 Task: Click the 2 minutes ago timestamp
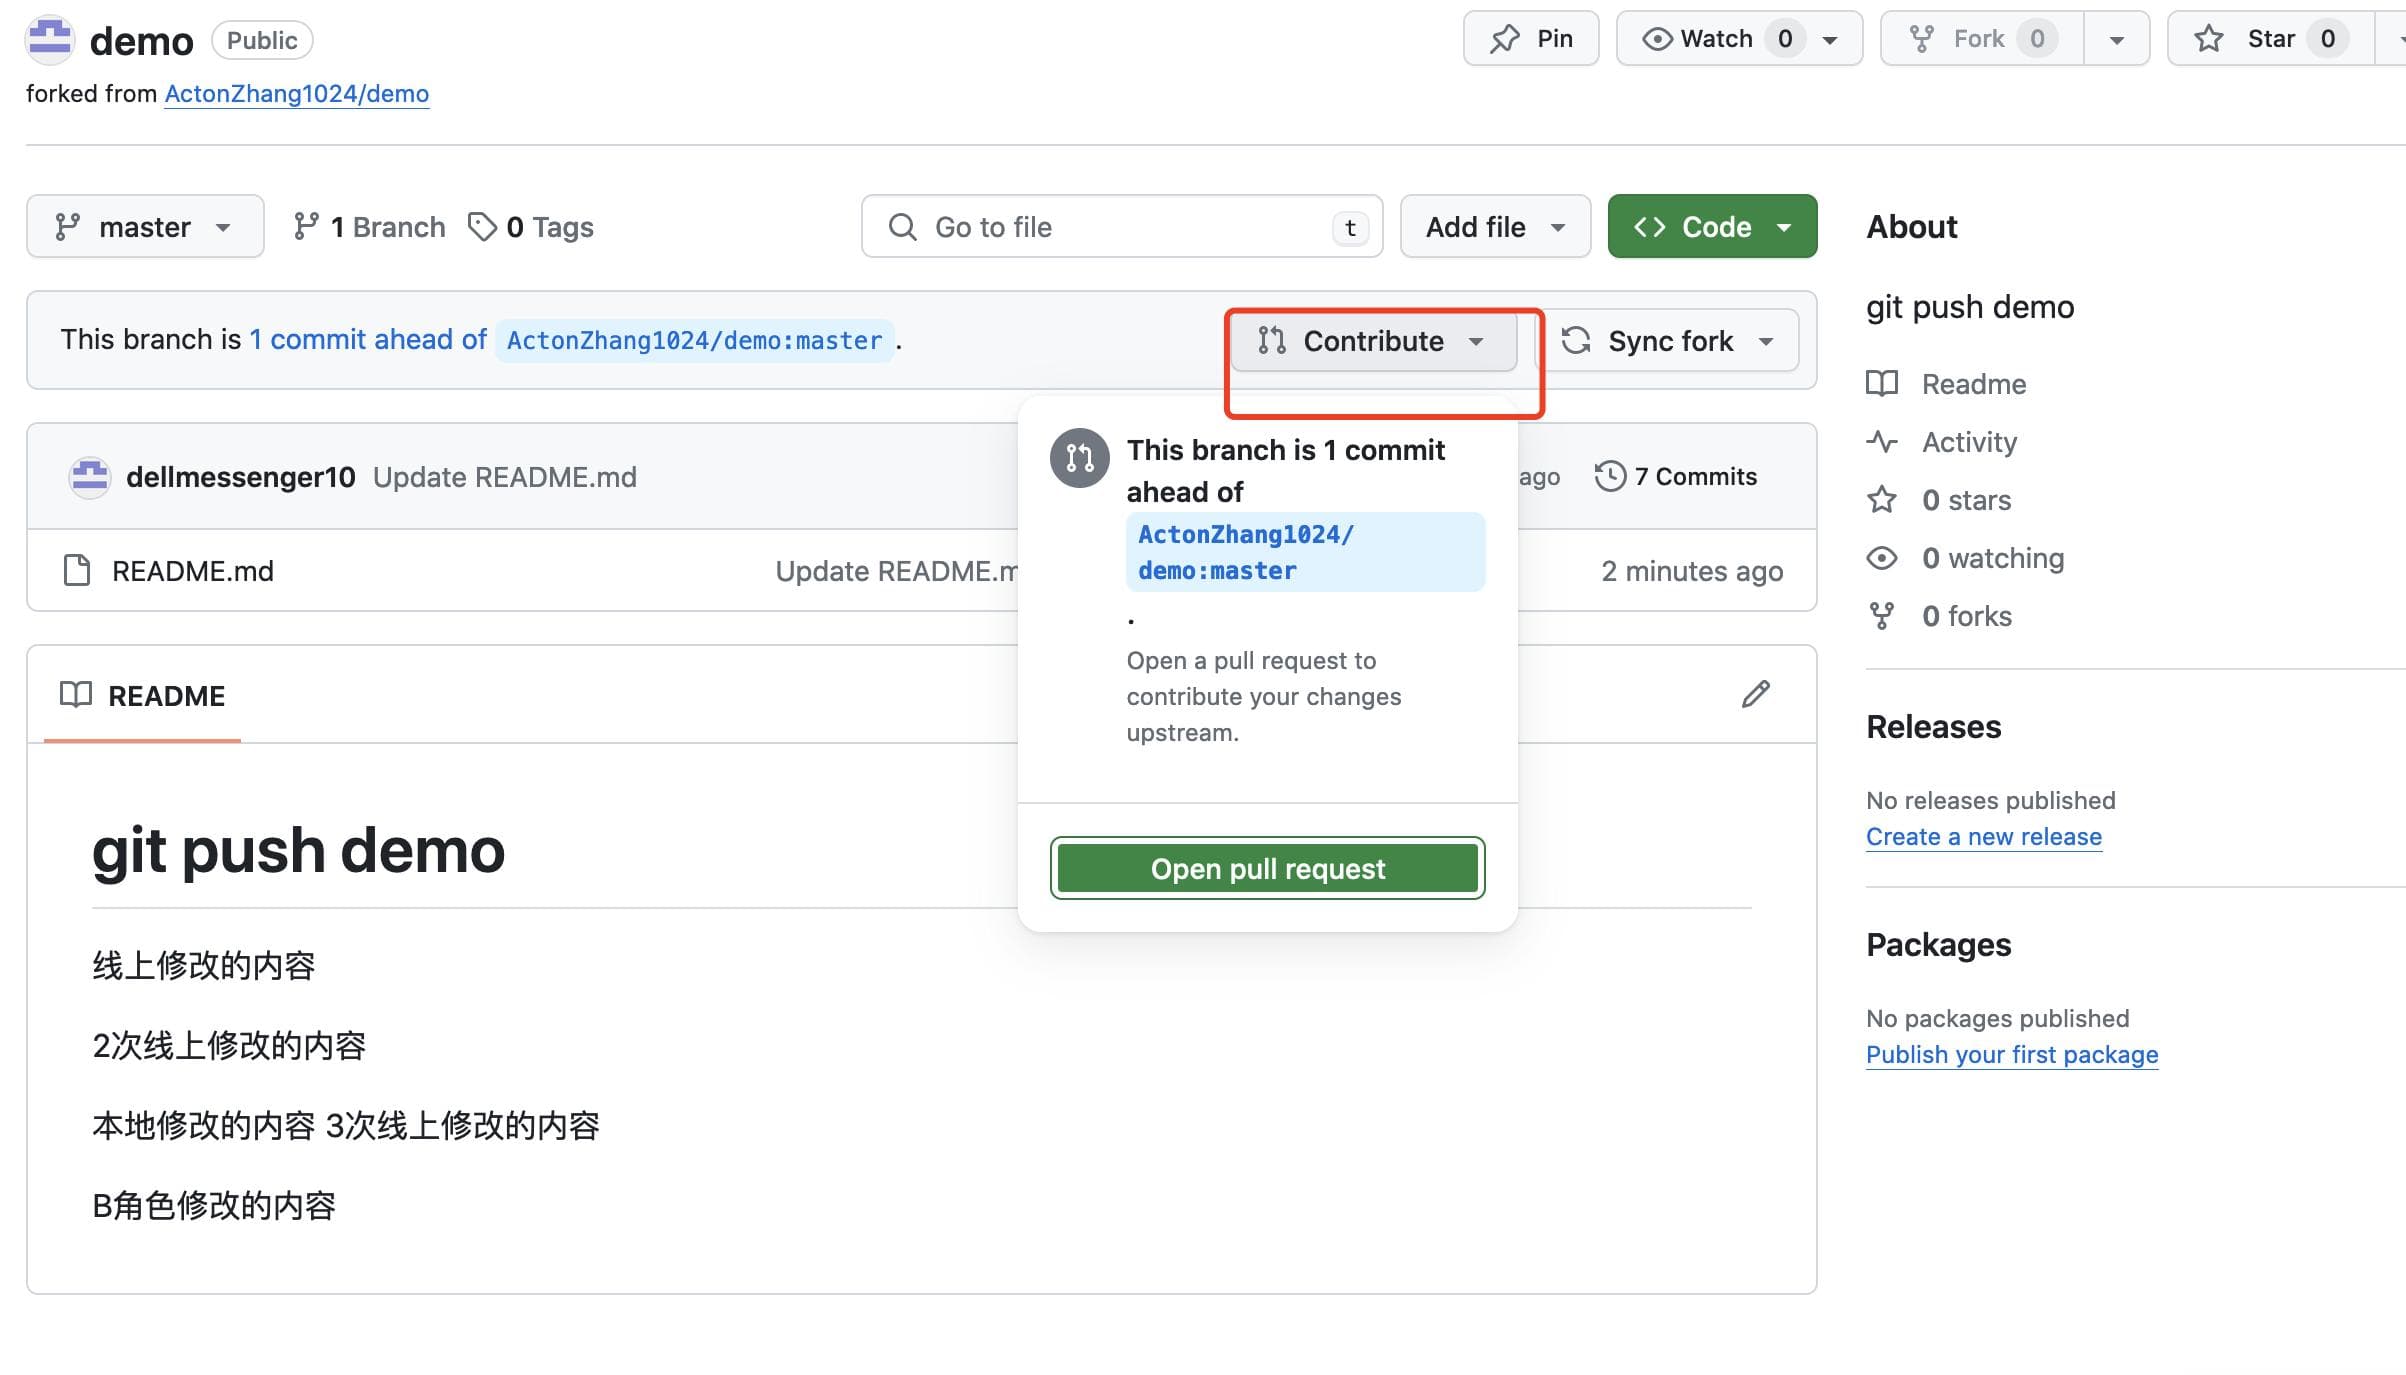[1692, 571]
